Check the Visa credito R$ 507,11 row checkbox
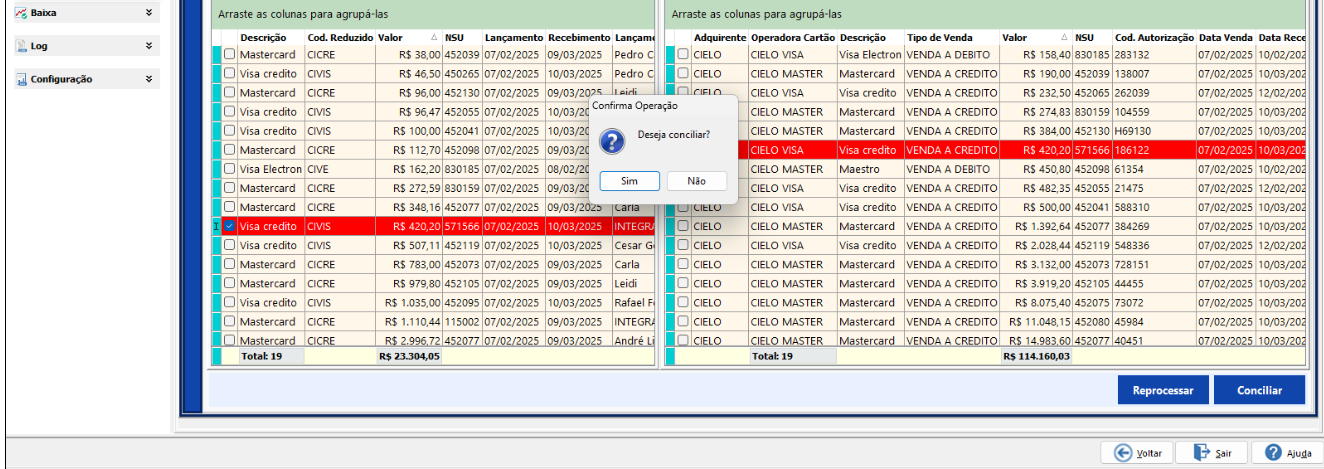1324x469 pixels. pyautogui.click(x=230, y=246)
